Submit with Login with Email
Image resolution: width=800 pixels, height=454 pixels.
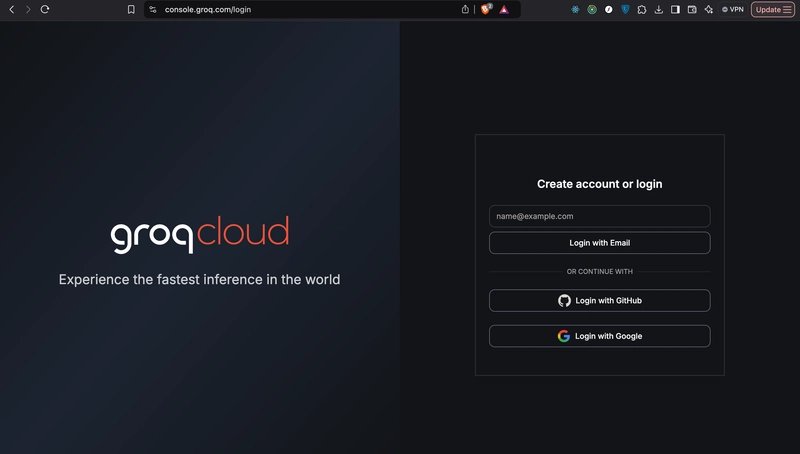[599, 243]
